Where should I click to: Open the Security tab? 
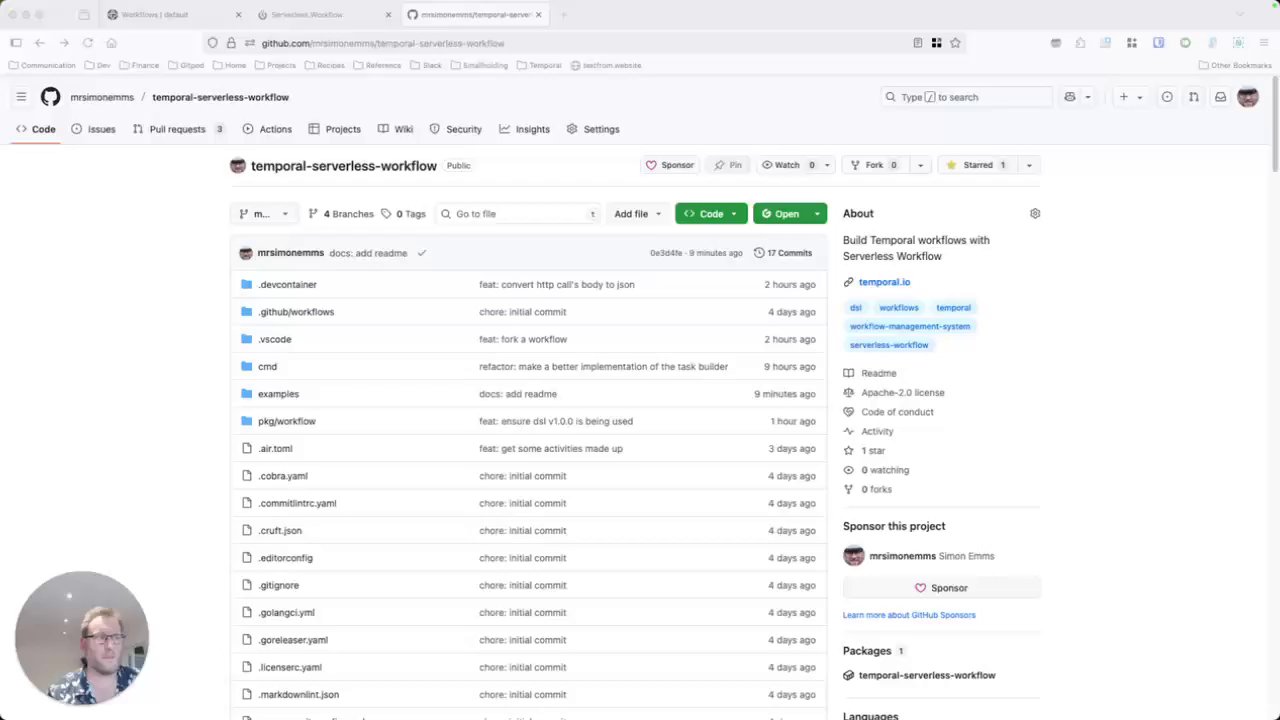[x=456, y=129]
